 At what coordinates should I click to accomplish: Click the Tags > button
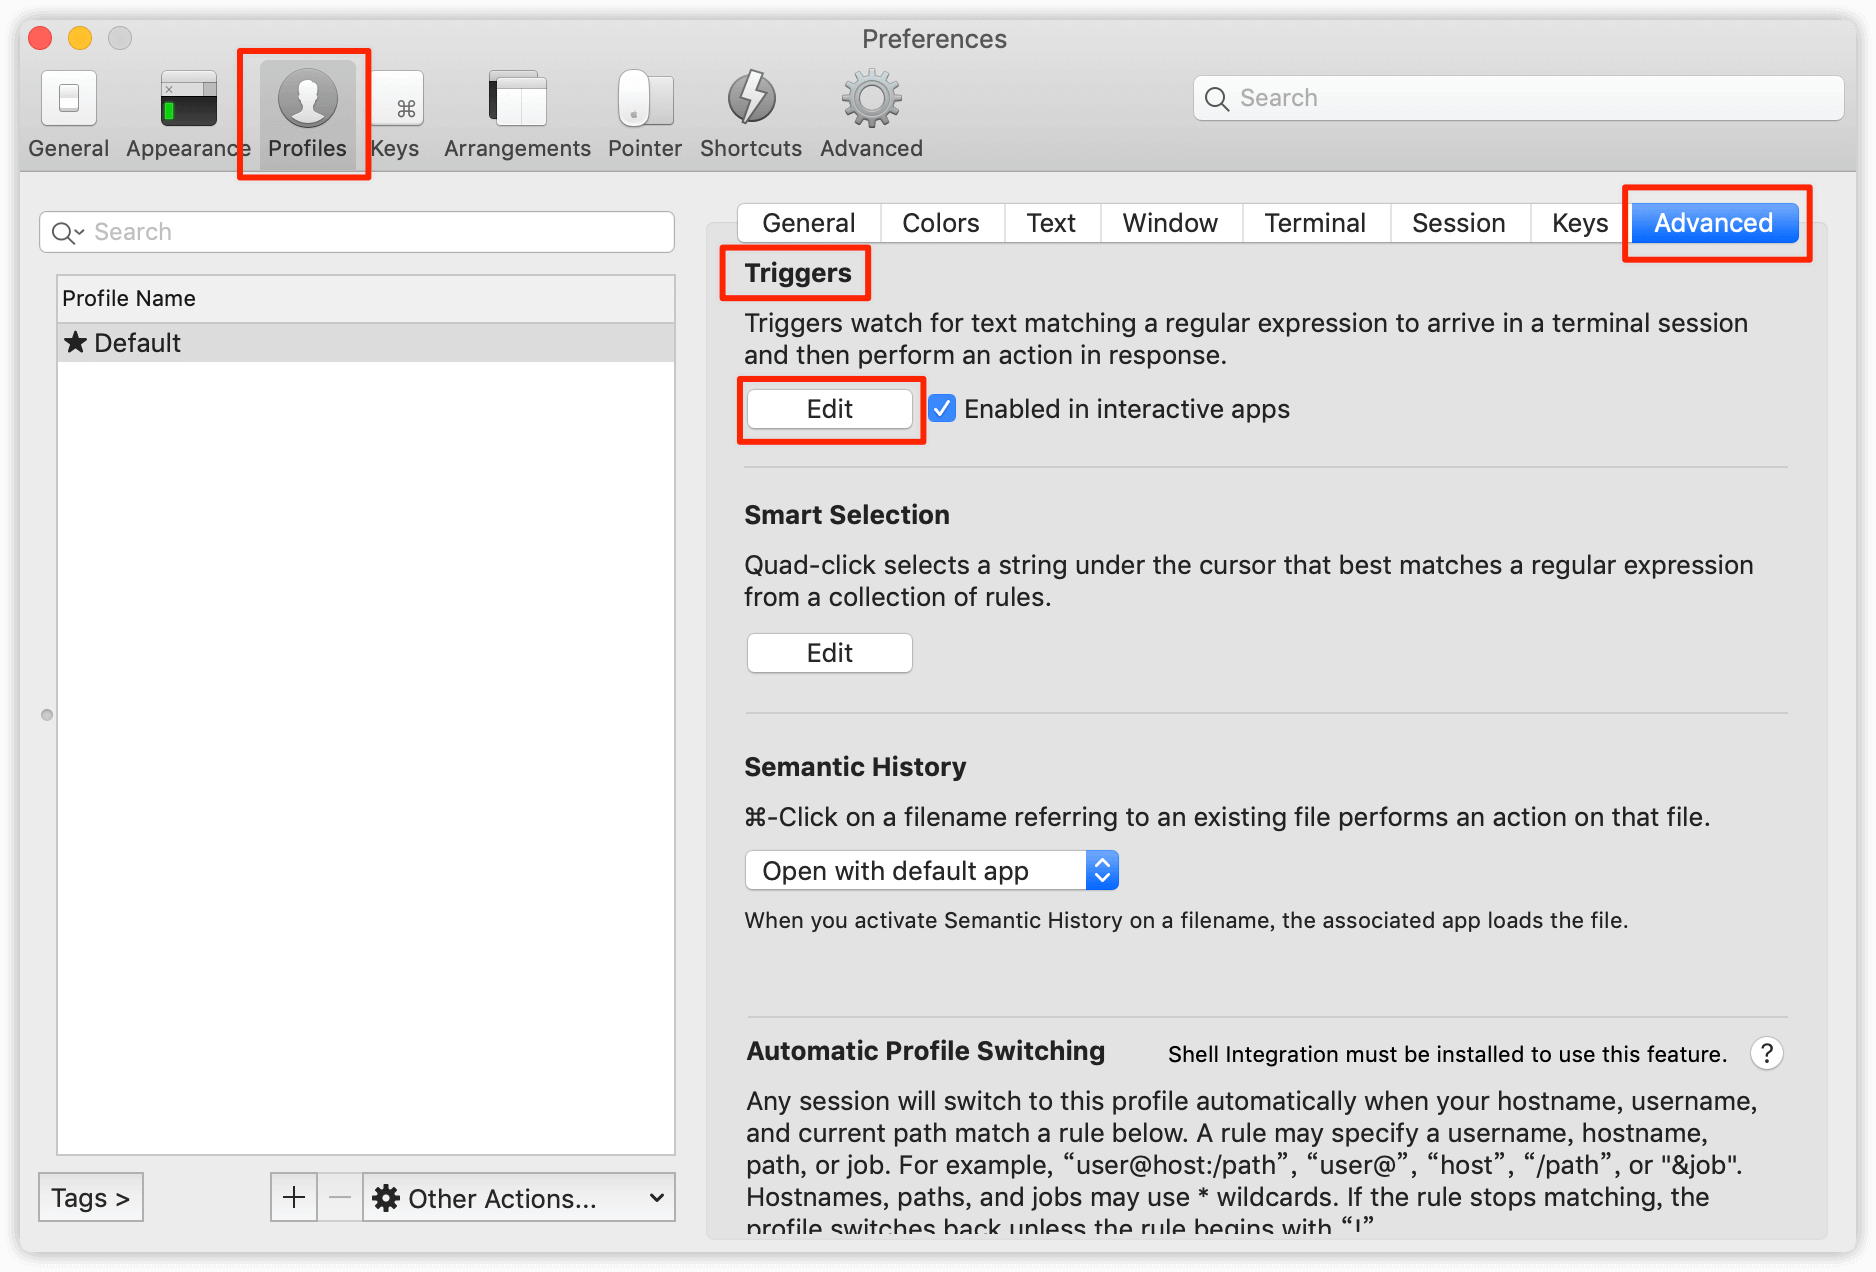click(x=91, y=1197)
